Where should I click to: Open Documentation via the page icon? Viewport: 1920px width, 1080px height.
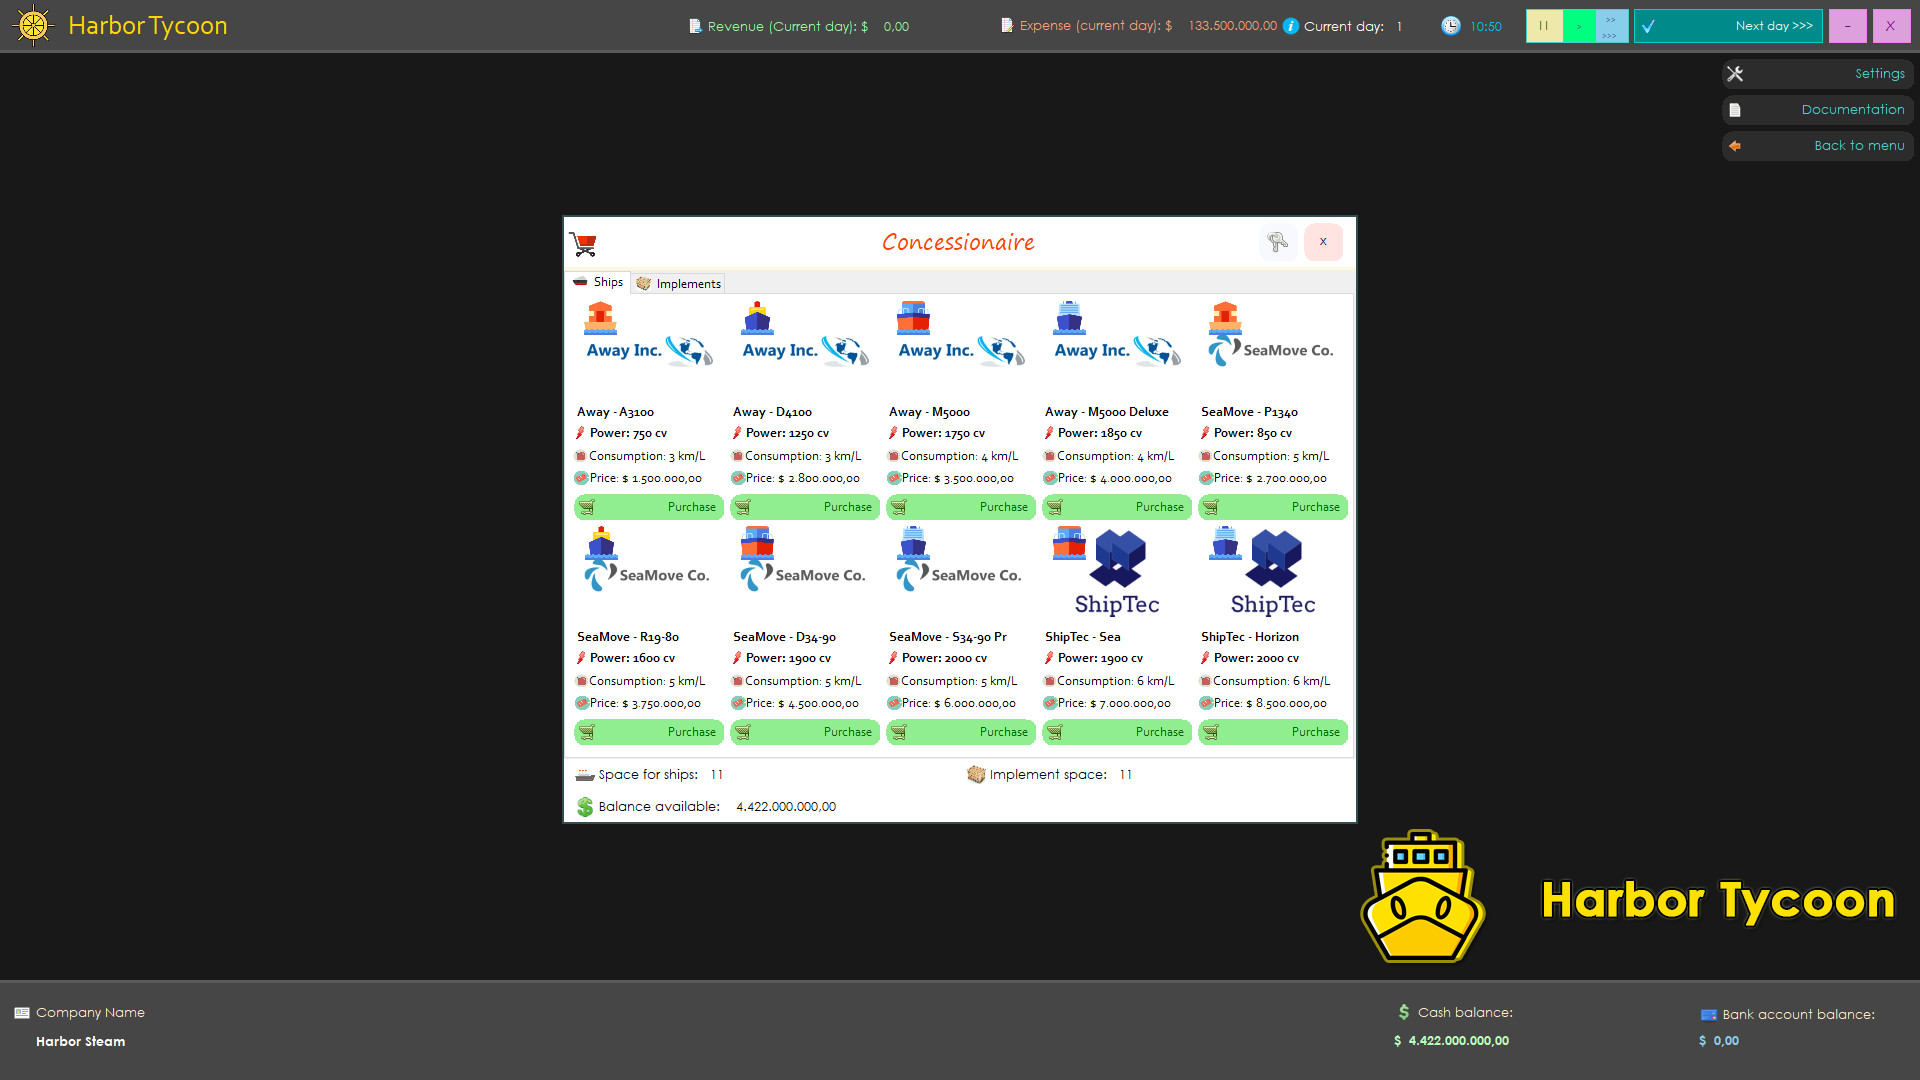pyautogui.click(x=1735, y=109)
